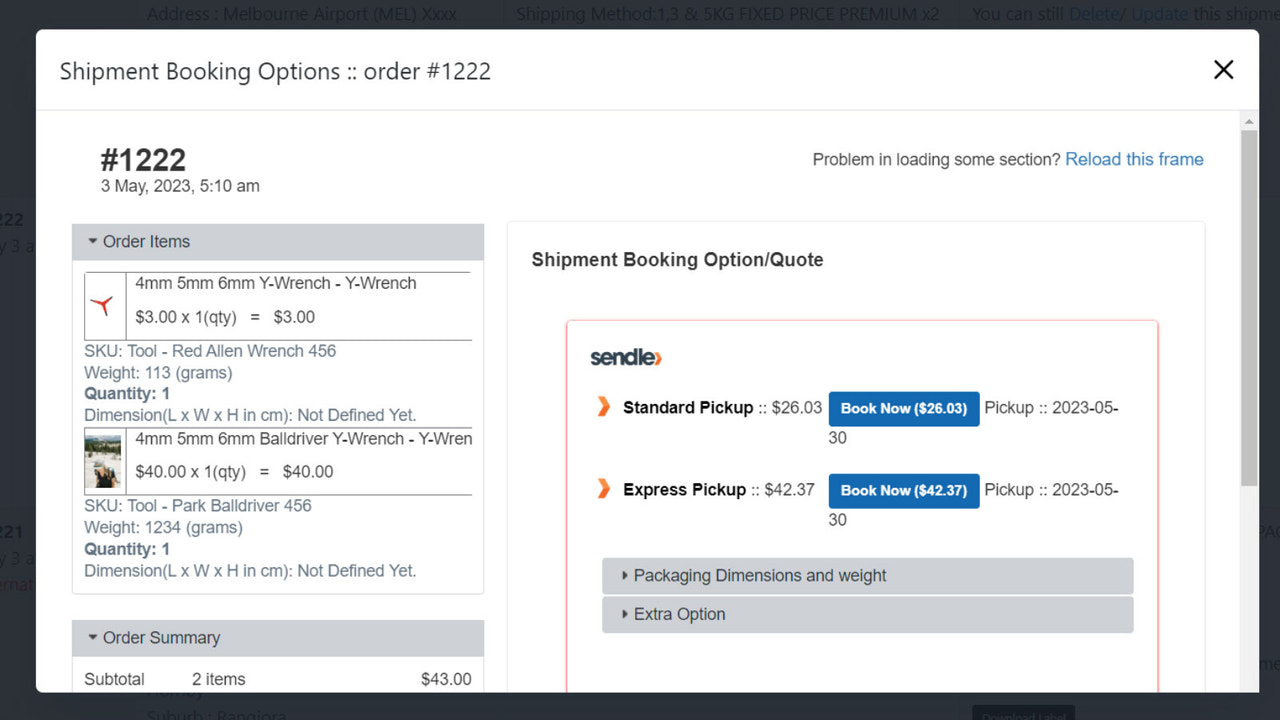Book Now for Express Pickup ($42.37)
The height and width of the screenshot is (720, 1280).
click(903, 490)
